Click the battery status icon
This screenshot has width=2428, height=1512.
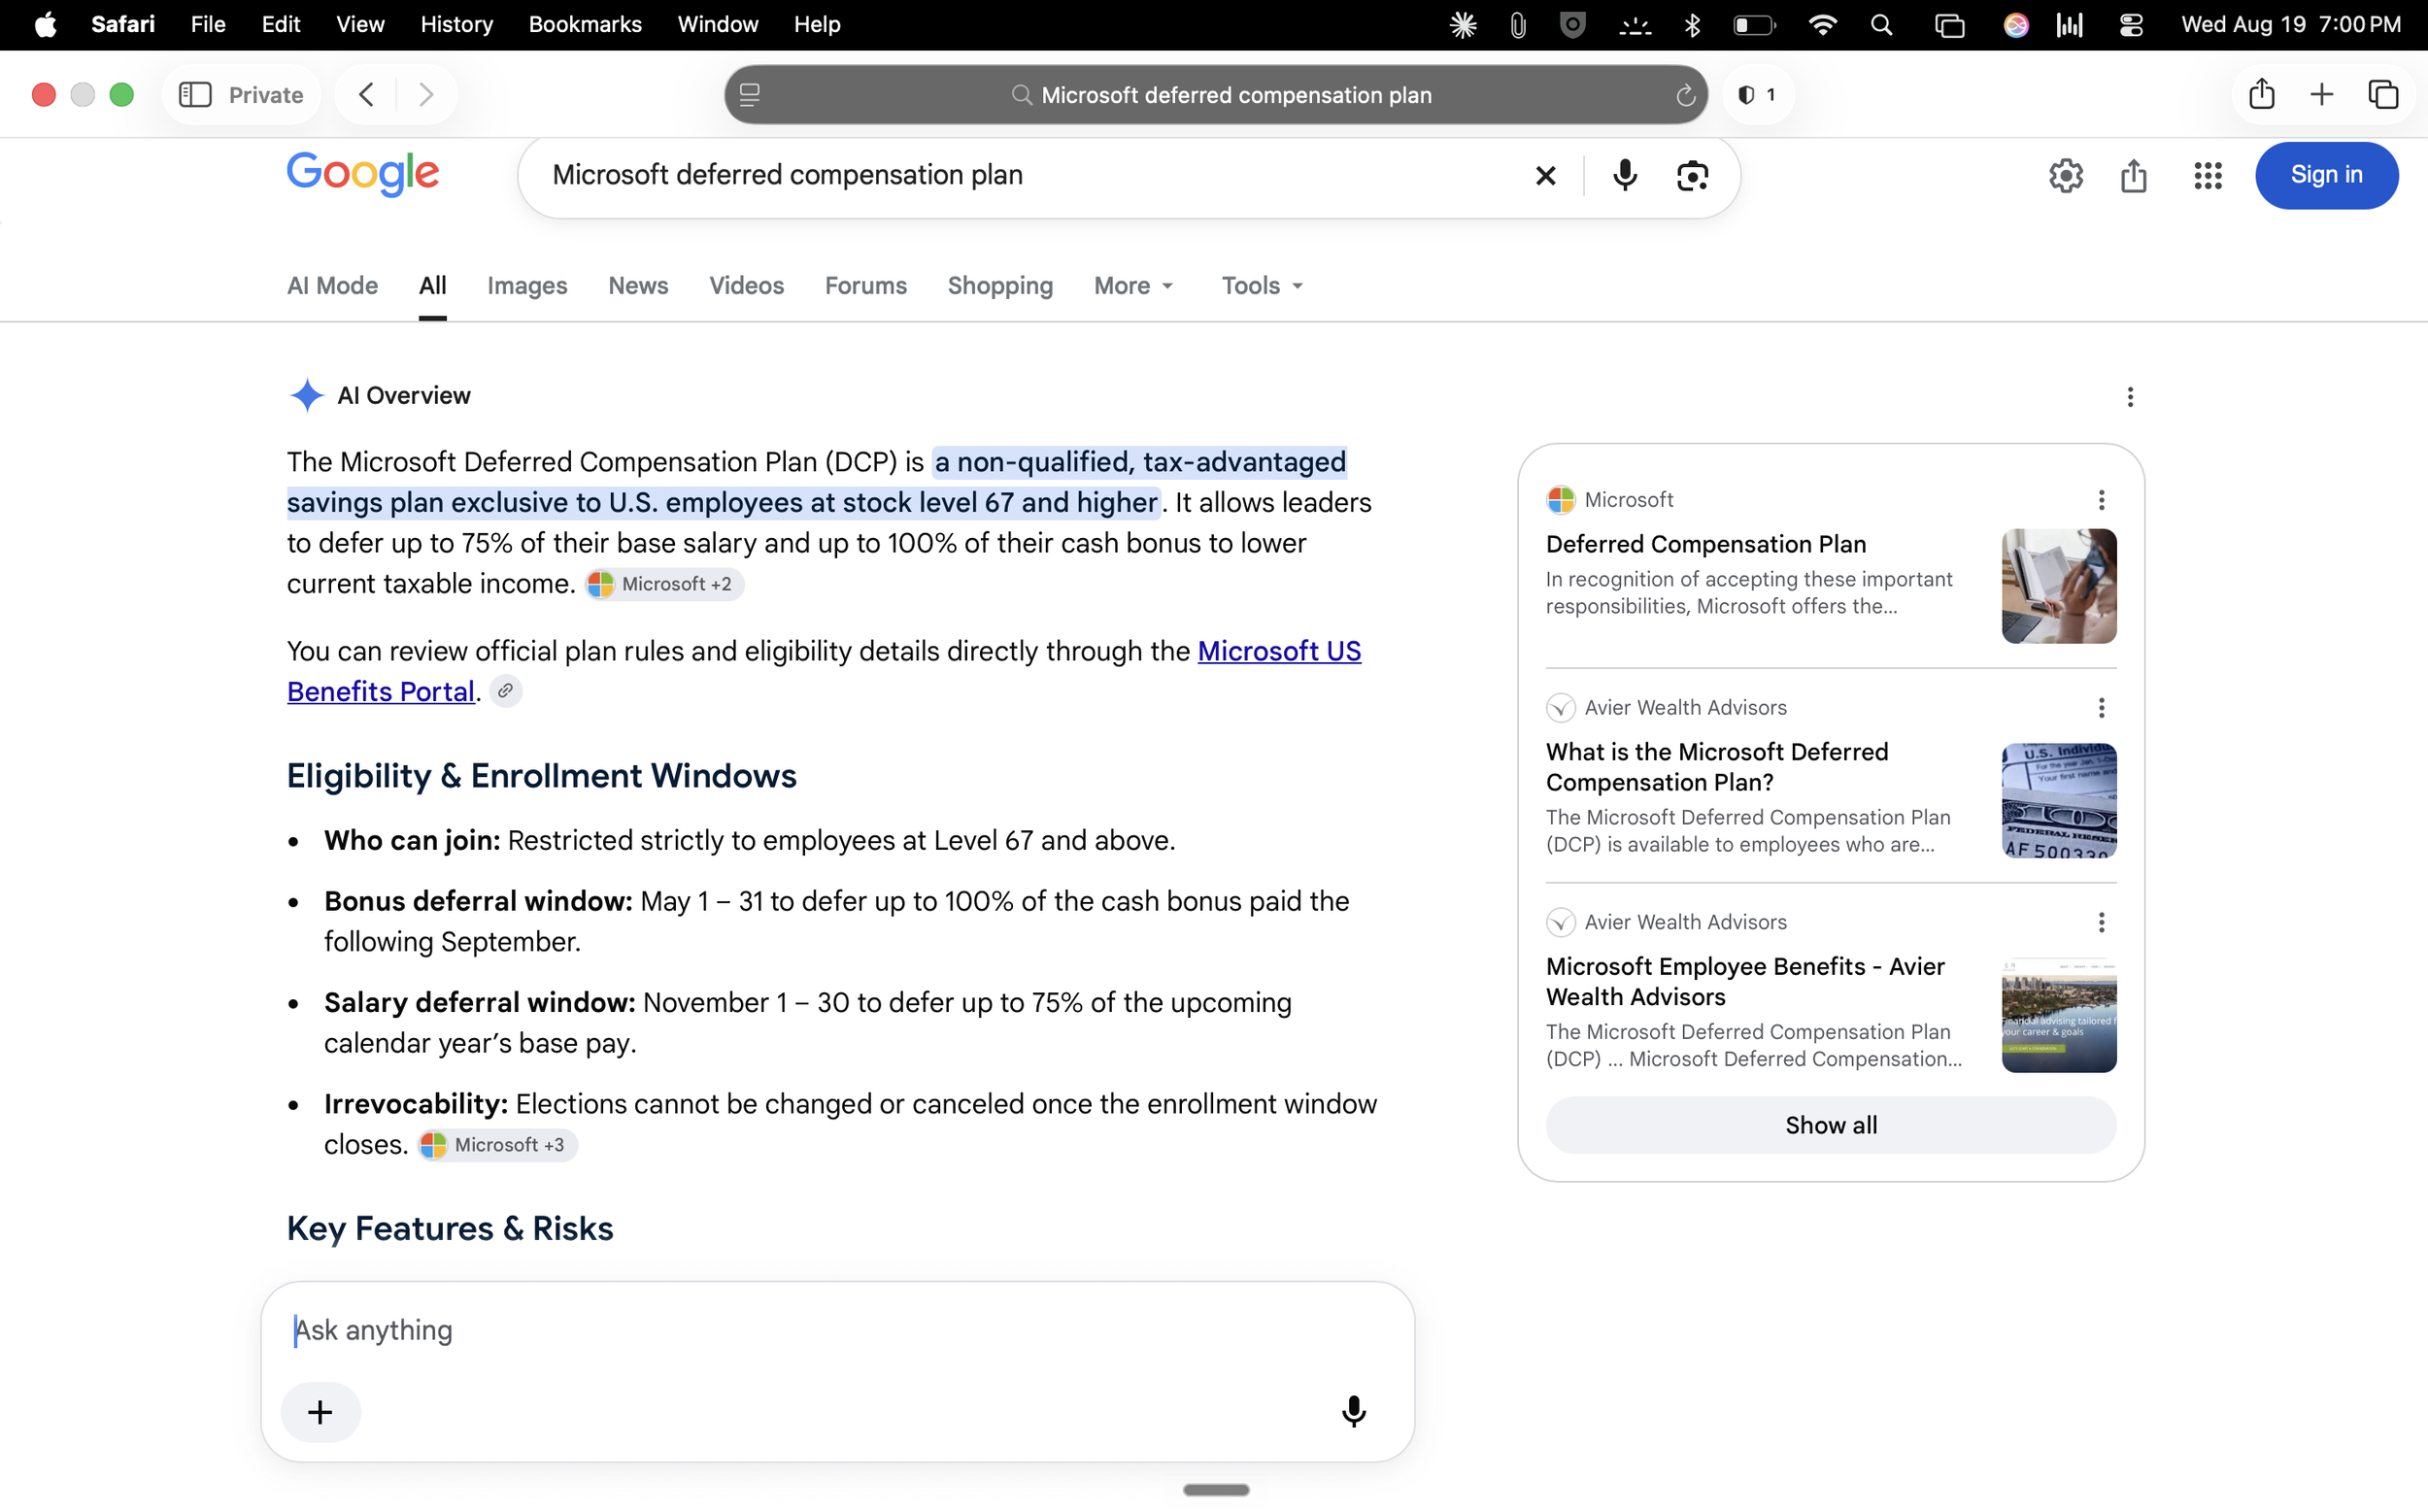tap(1754, 25)
